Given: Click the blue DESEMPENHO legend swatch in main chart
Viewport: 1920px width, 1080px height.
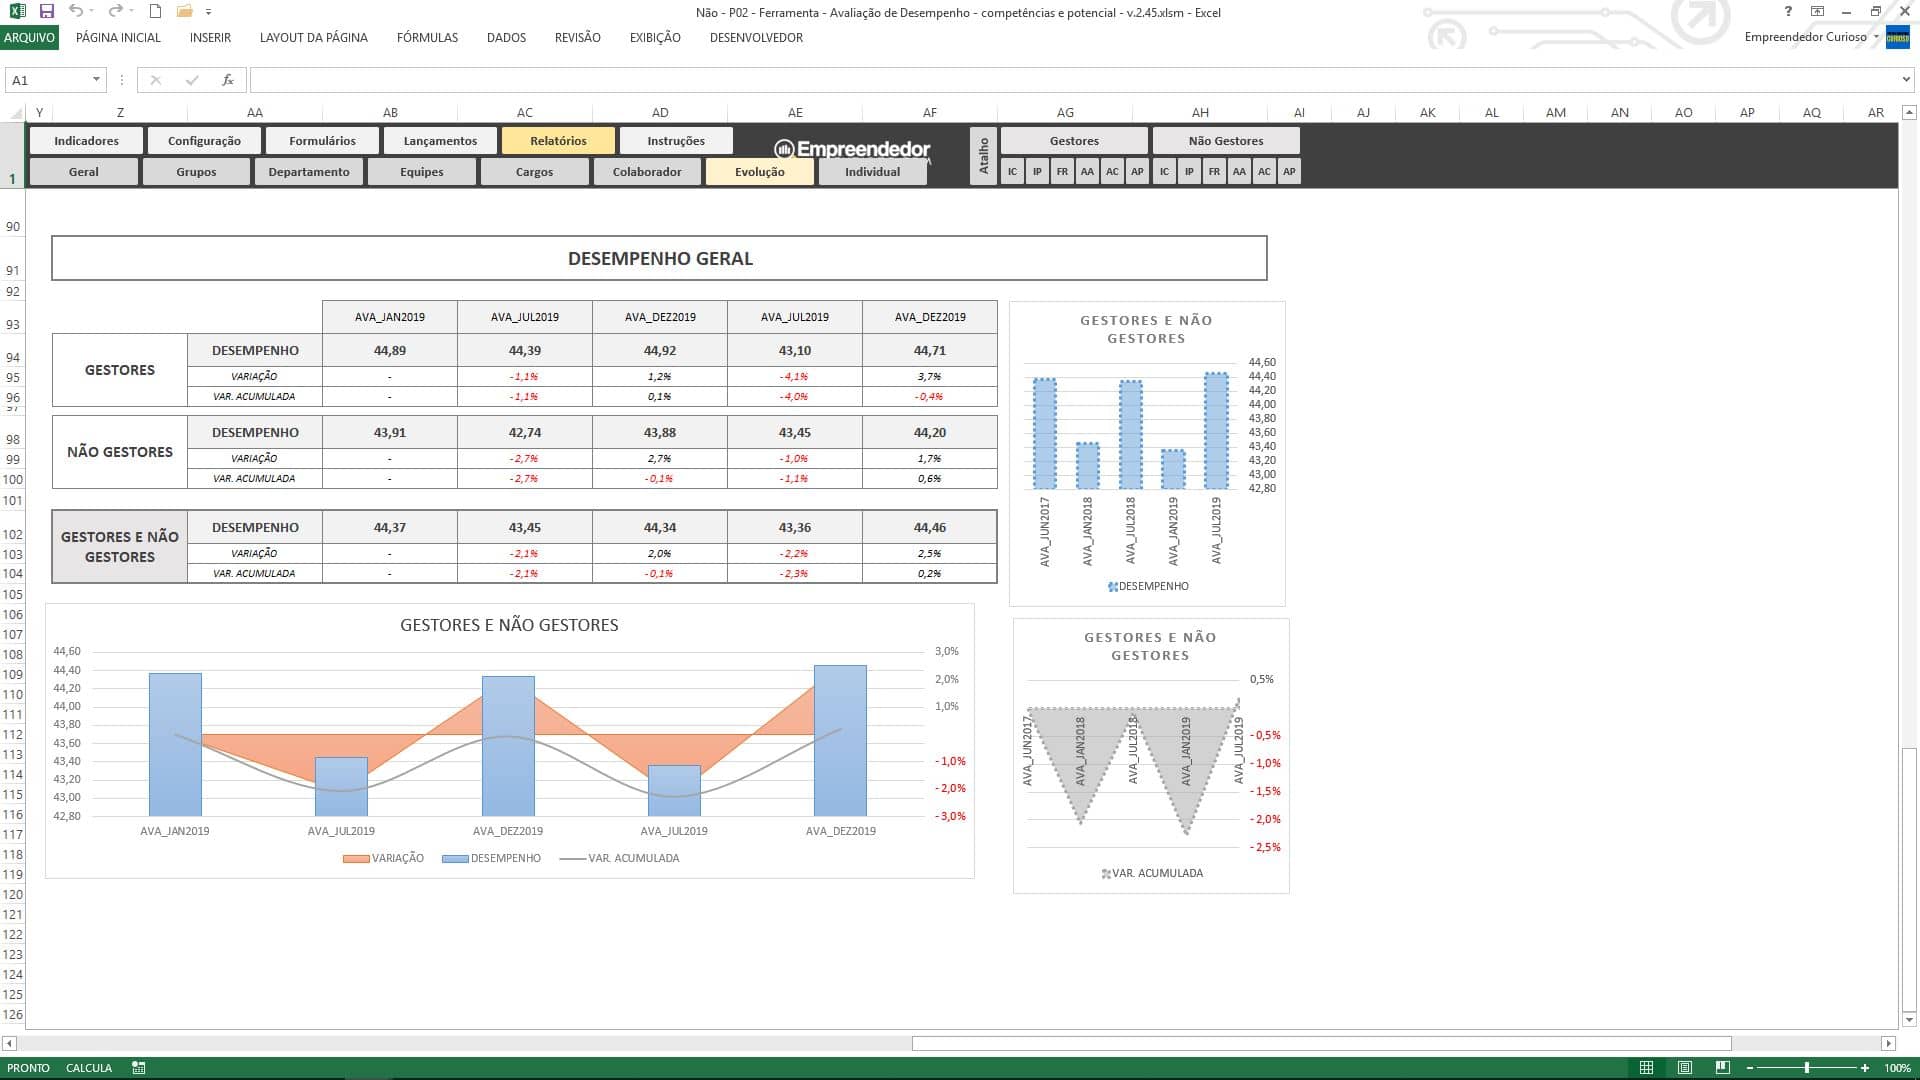Looking at the screenshot, I should [455, 858].
